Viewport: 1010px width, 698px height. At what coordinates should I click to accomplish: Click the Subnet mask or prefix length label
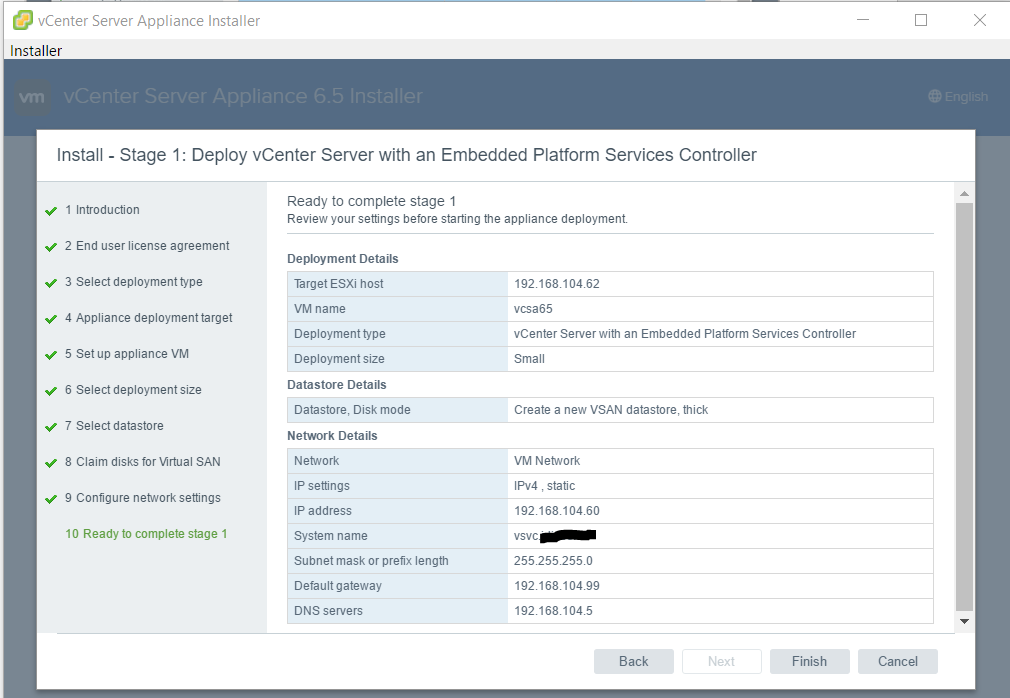coord(371,561)
